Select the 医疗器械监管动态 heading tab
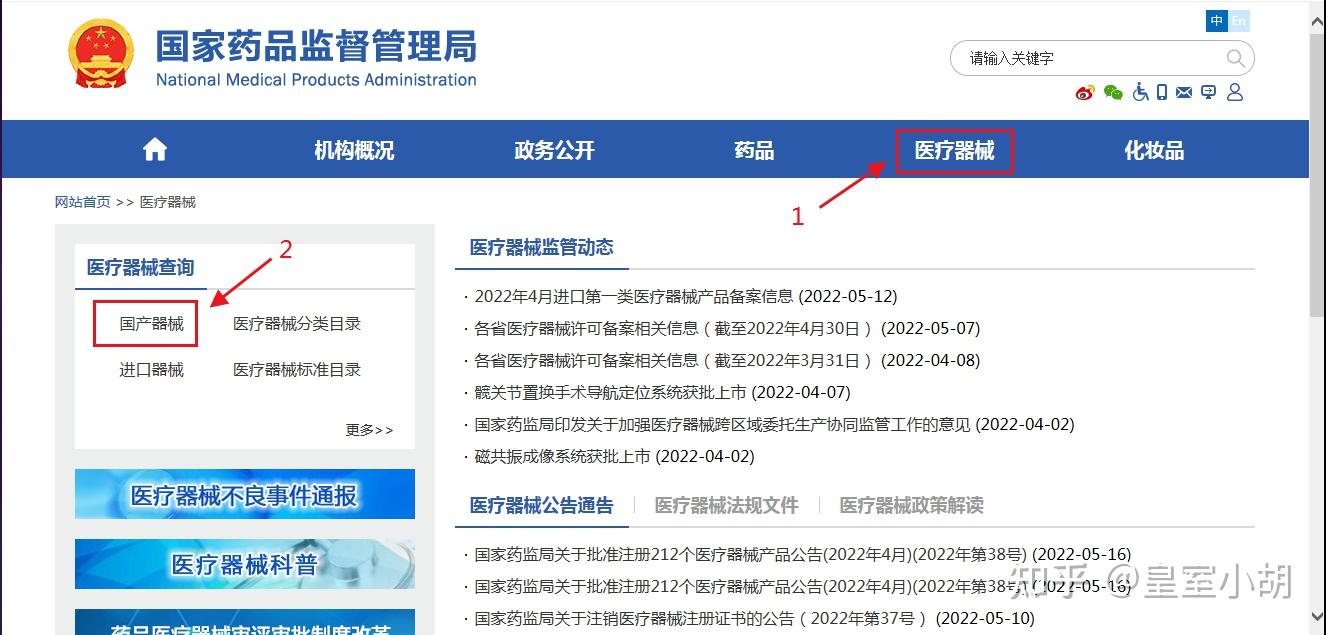 (542, 247)
